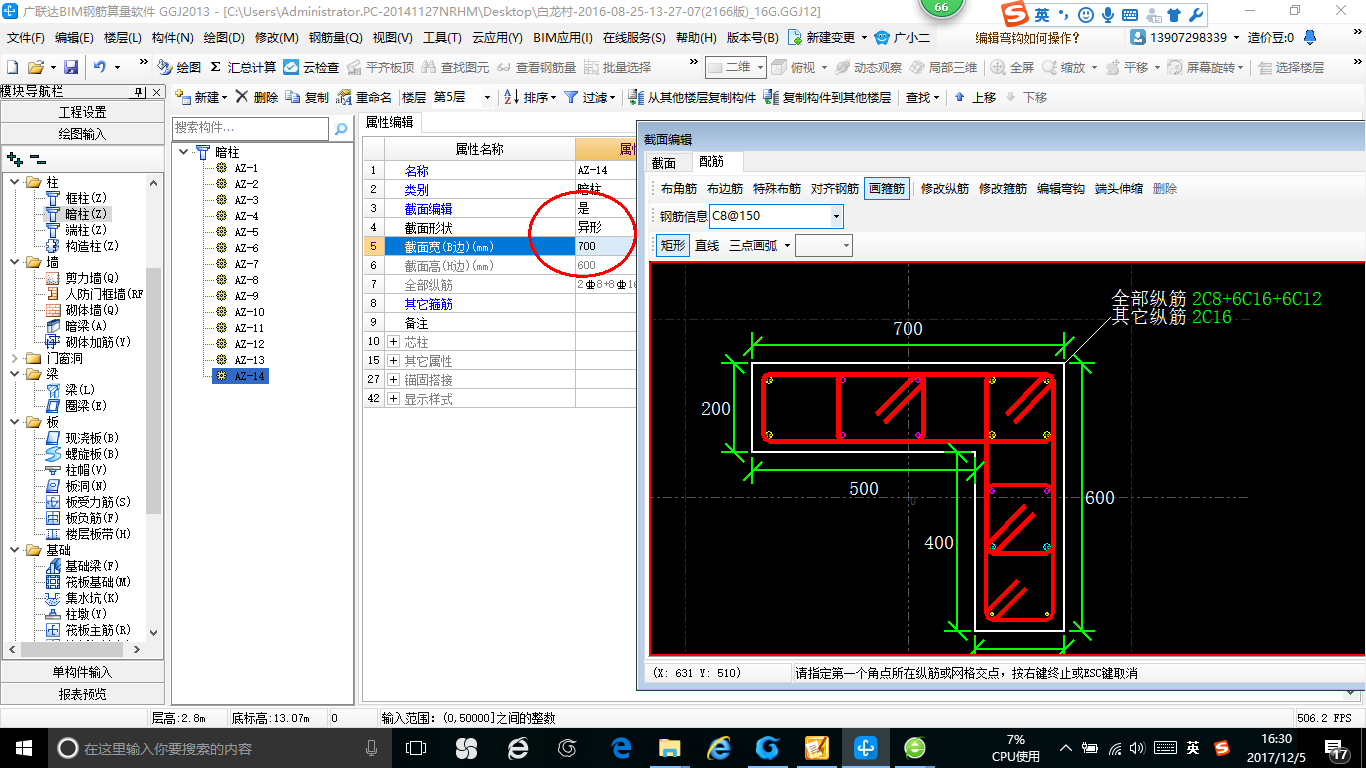
Task: Expand the 锚固搭接 property group
Action: 393,380
